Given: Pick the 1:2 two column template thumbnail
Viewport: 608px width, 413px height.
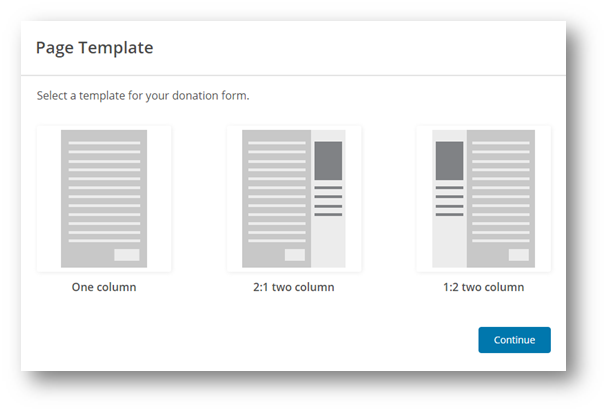Looking at the screenshot, I should pos(483,199).
